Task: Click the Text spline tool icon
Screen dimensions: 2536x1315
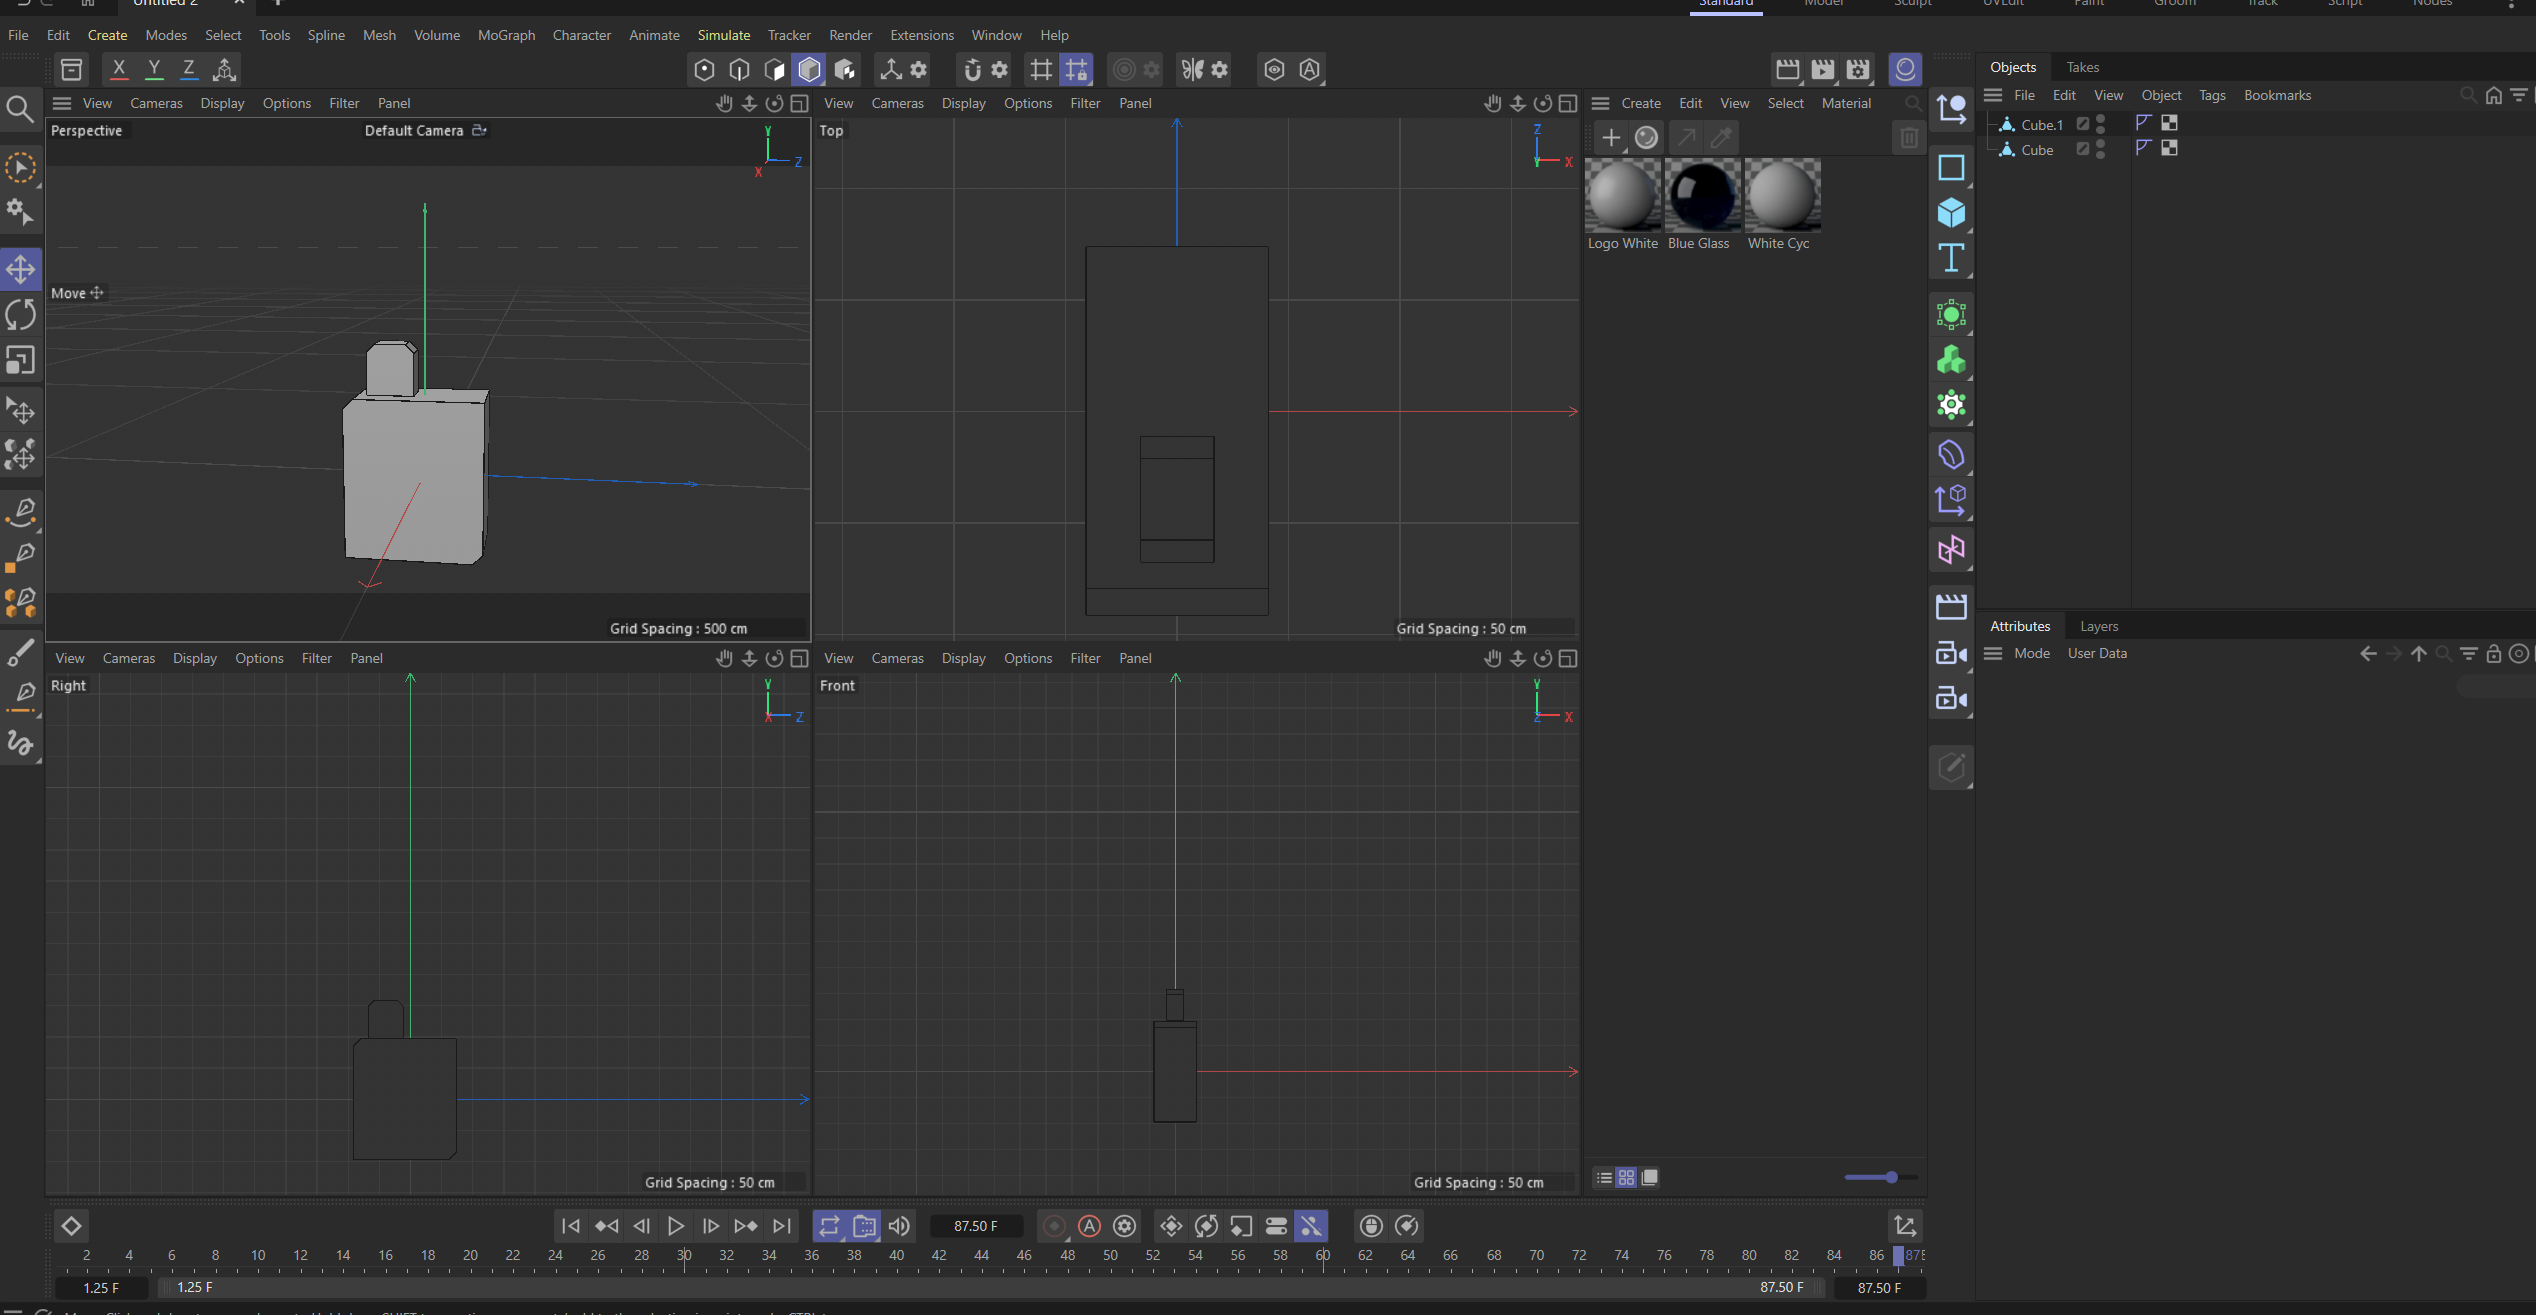Action: point(1950,258)
